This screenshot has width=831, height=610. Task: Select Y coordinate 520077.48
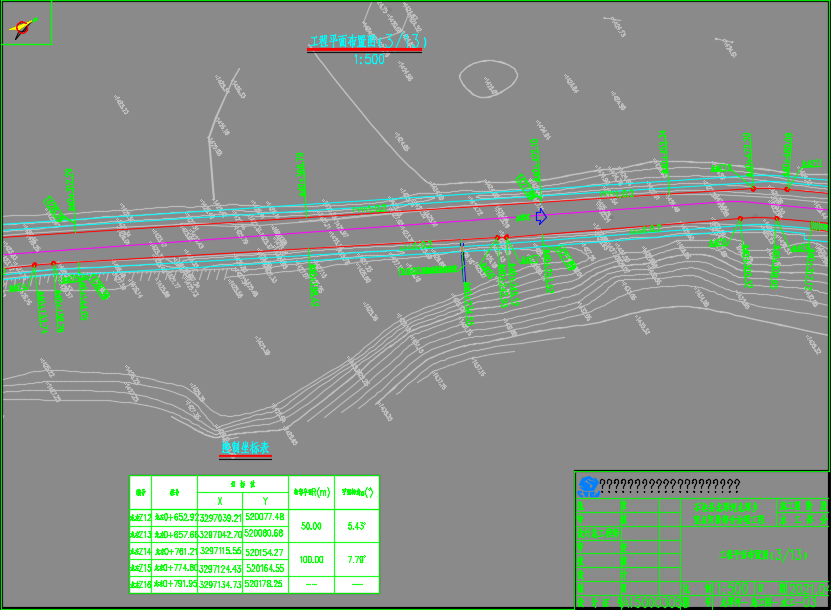[x=265, y=517]
